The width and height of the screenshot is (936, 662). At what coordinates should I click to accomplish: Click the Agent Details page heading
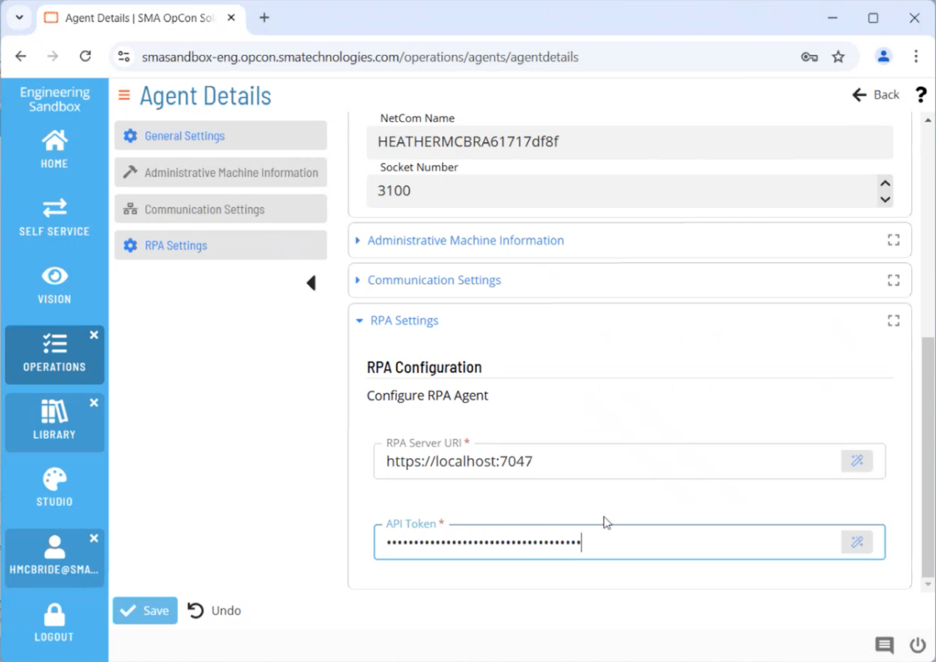[205, 96]
